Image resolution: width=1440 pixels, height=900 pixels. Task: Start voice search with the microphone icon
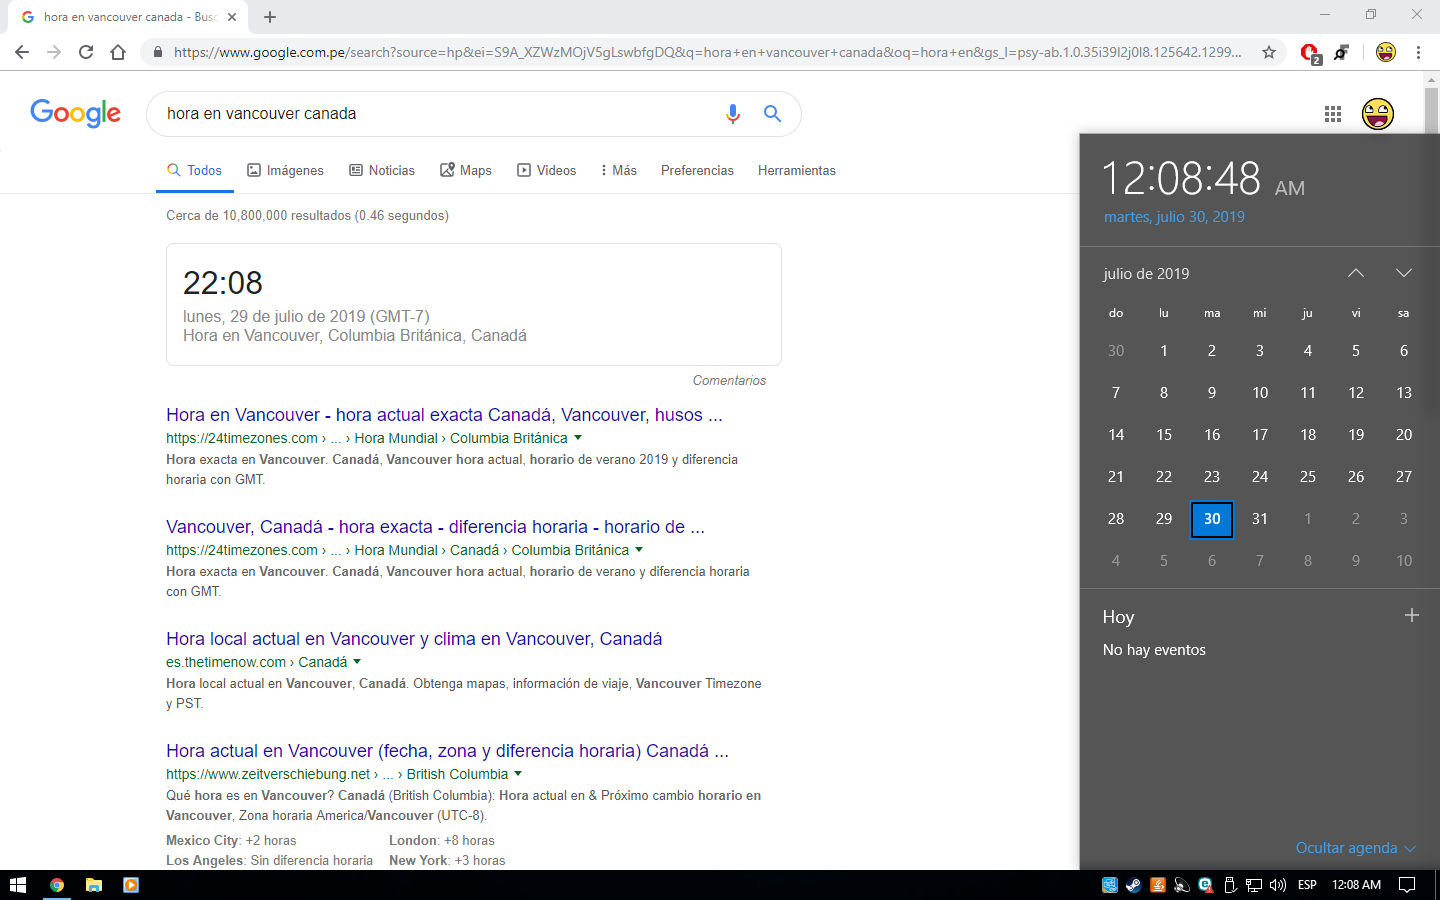pyautogui.click(x=733, y=114)
